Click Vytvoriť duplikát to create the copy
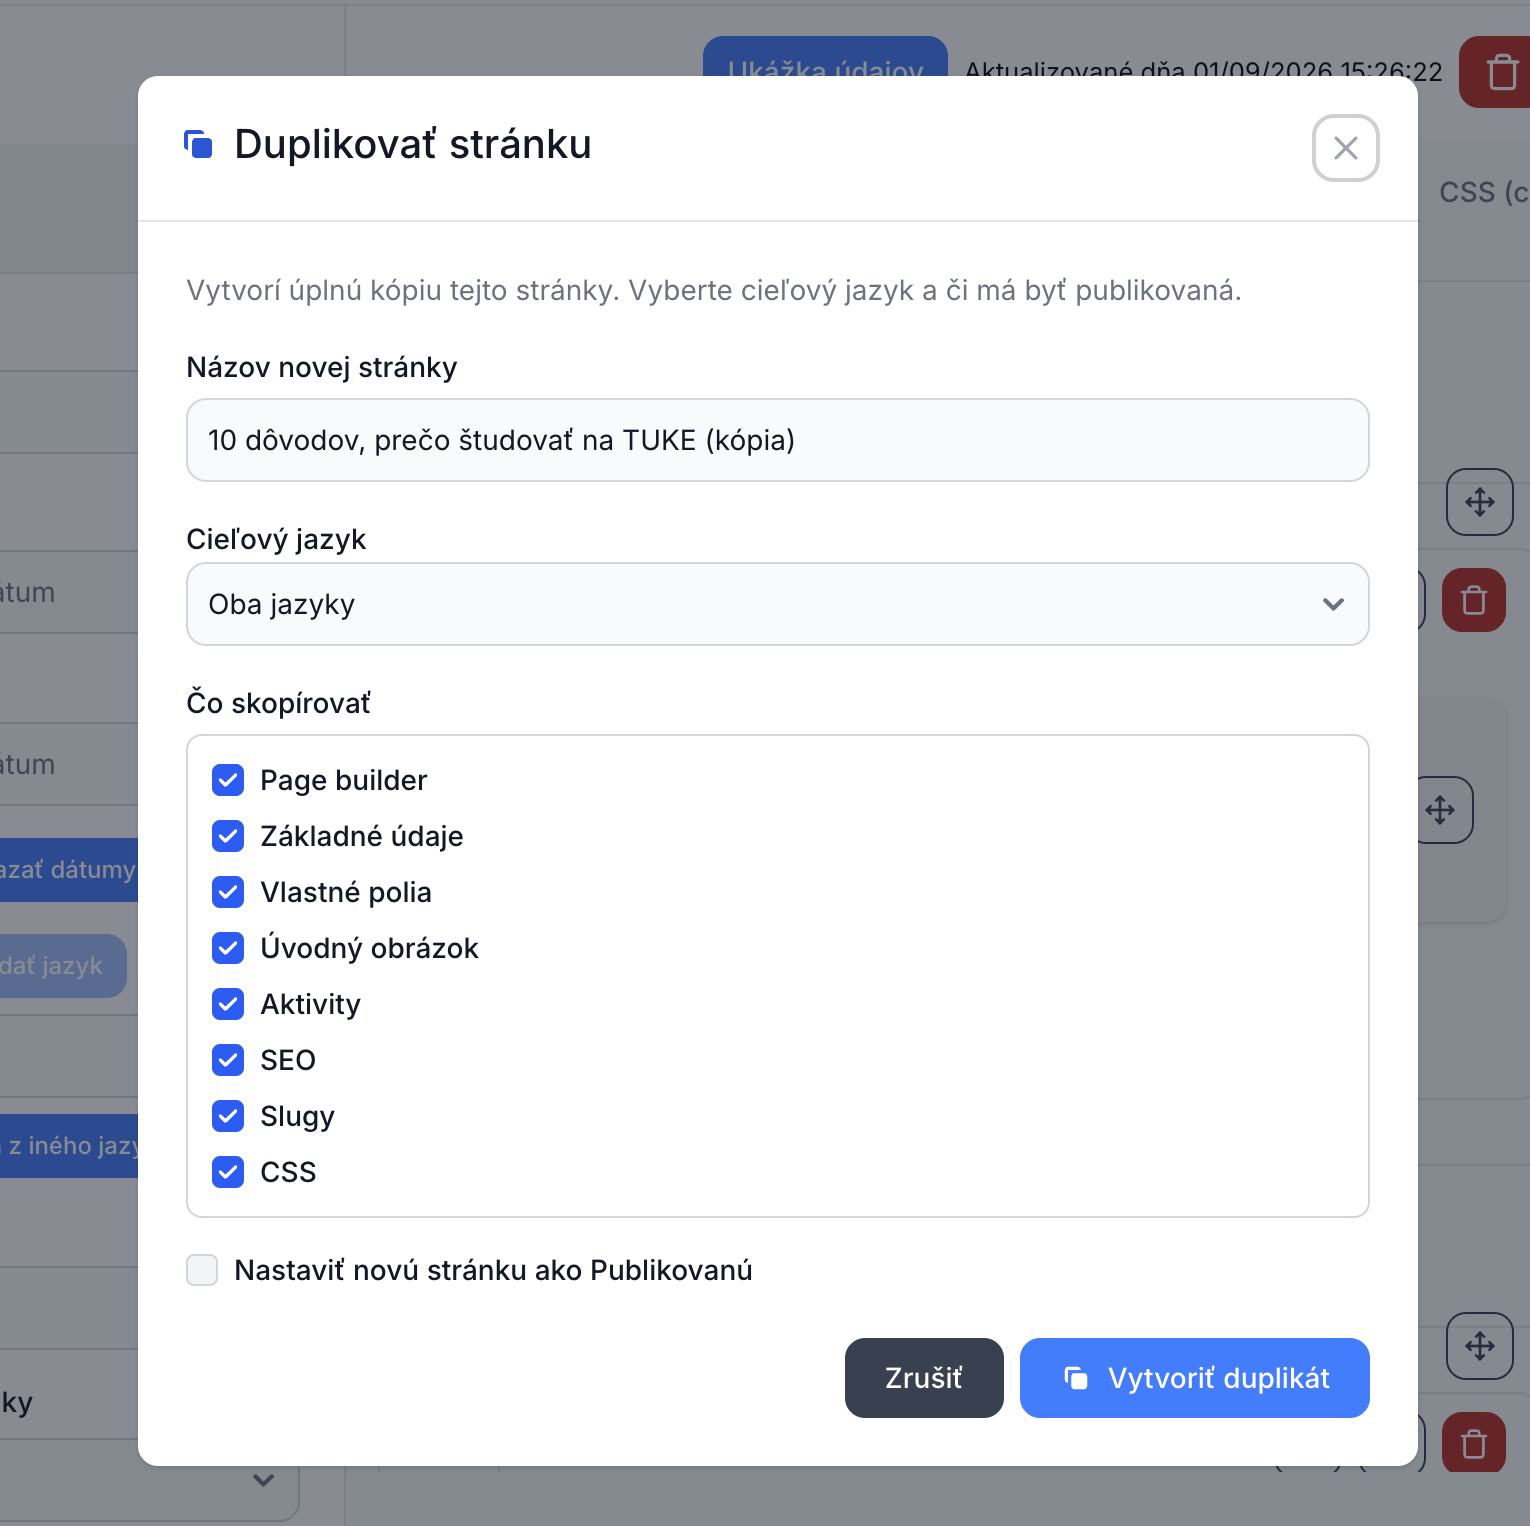 1194,1378
